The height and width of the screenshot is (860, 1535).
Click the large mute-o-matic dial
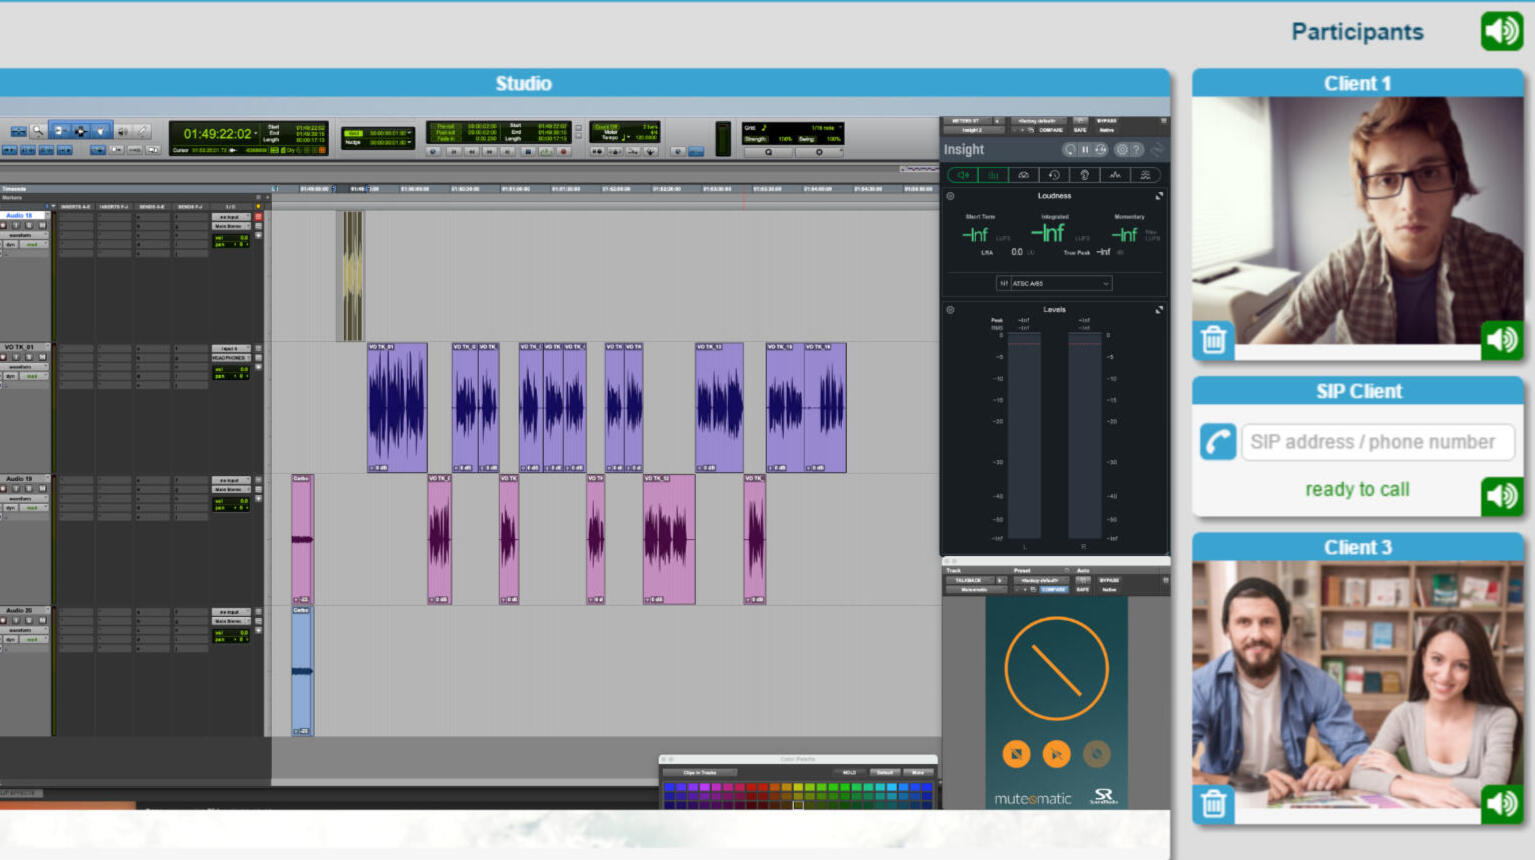(x=1056, y=669)
